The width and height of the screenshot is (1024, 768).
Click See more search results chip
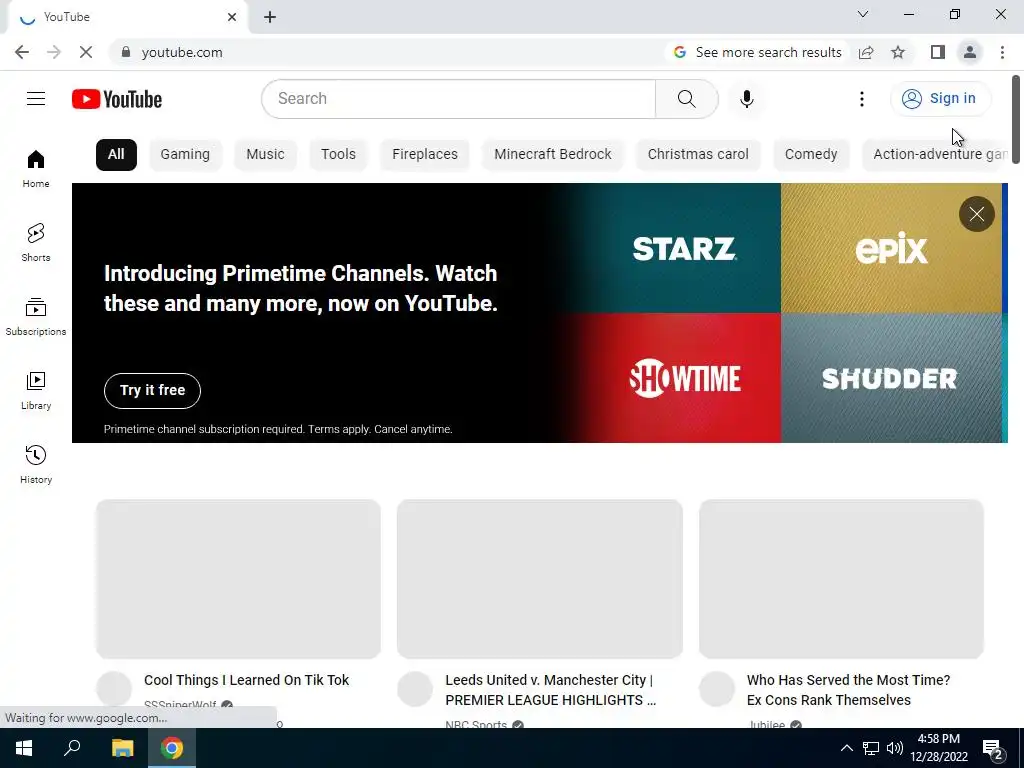tap(758, 52)
